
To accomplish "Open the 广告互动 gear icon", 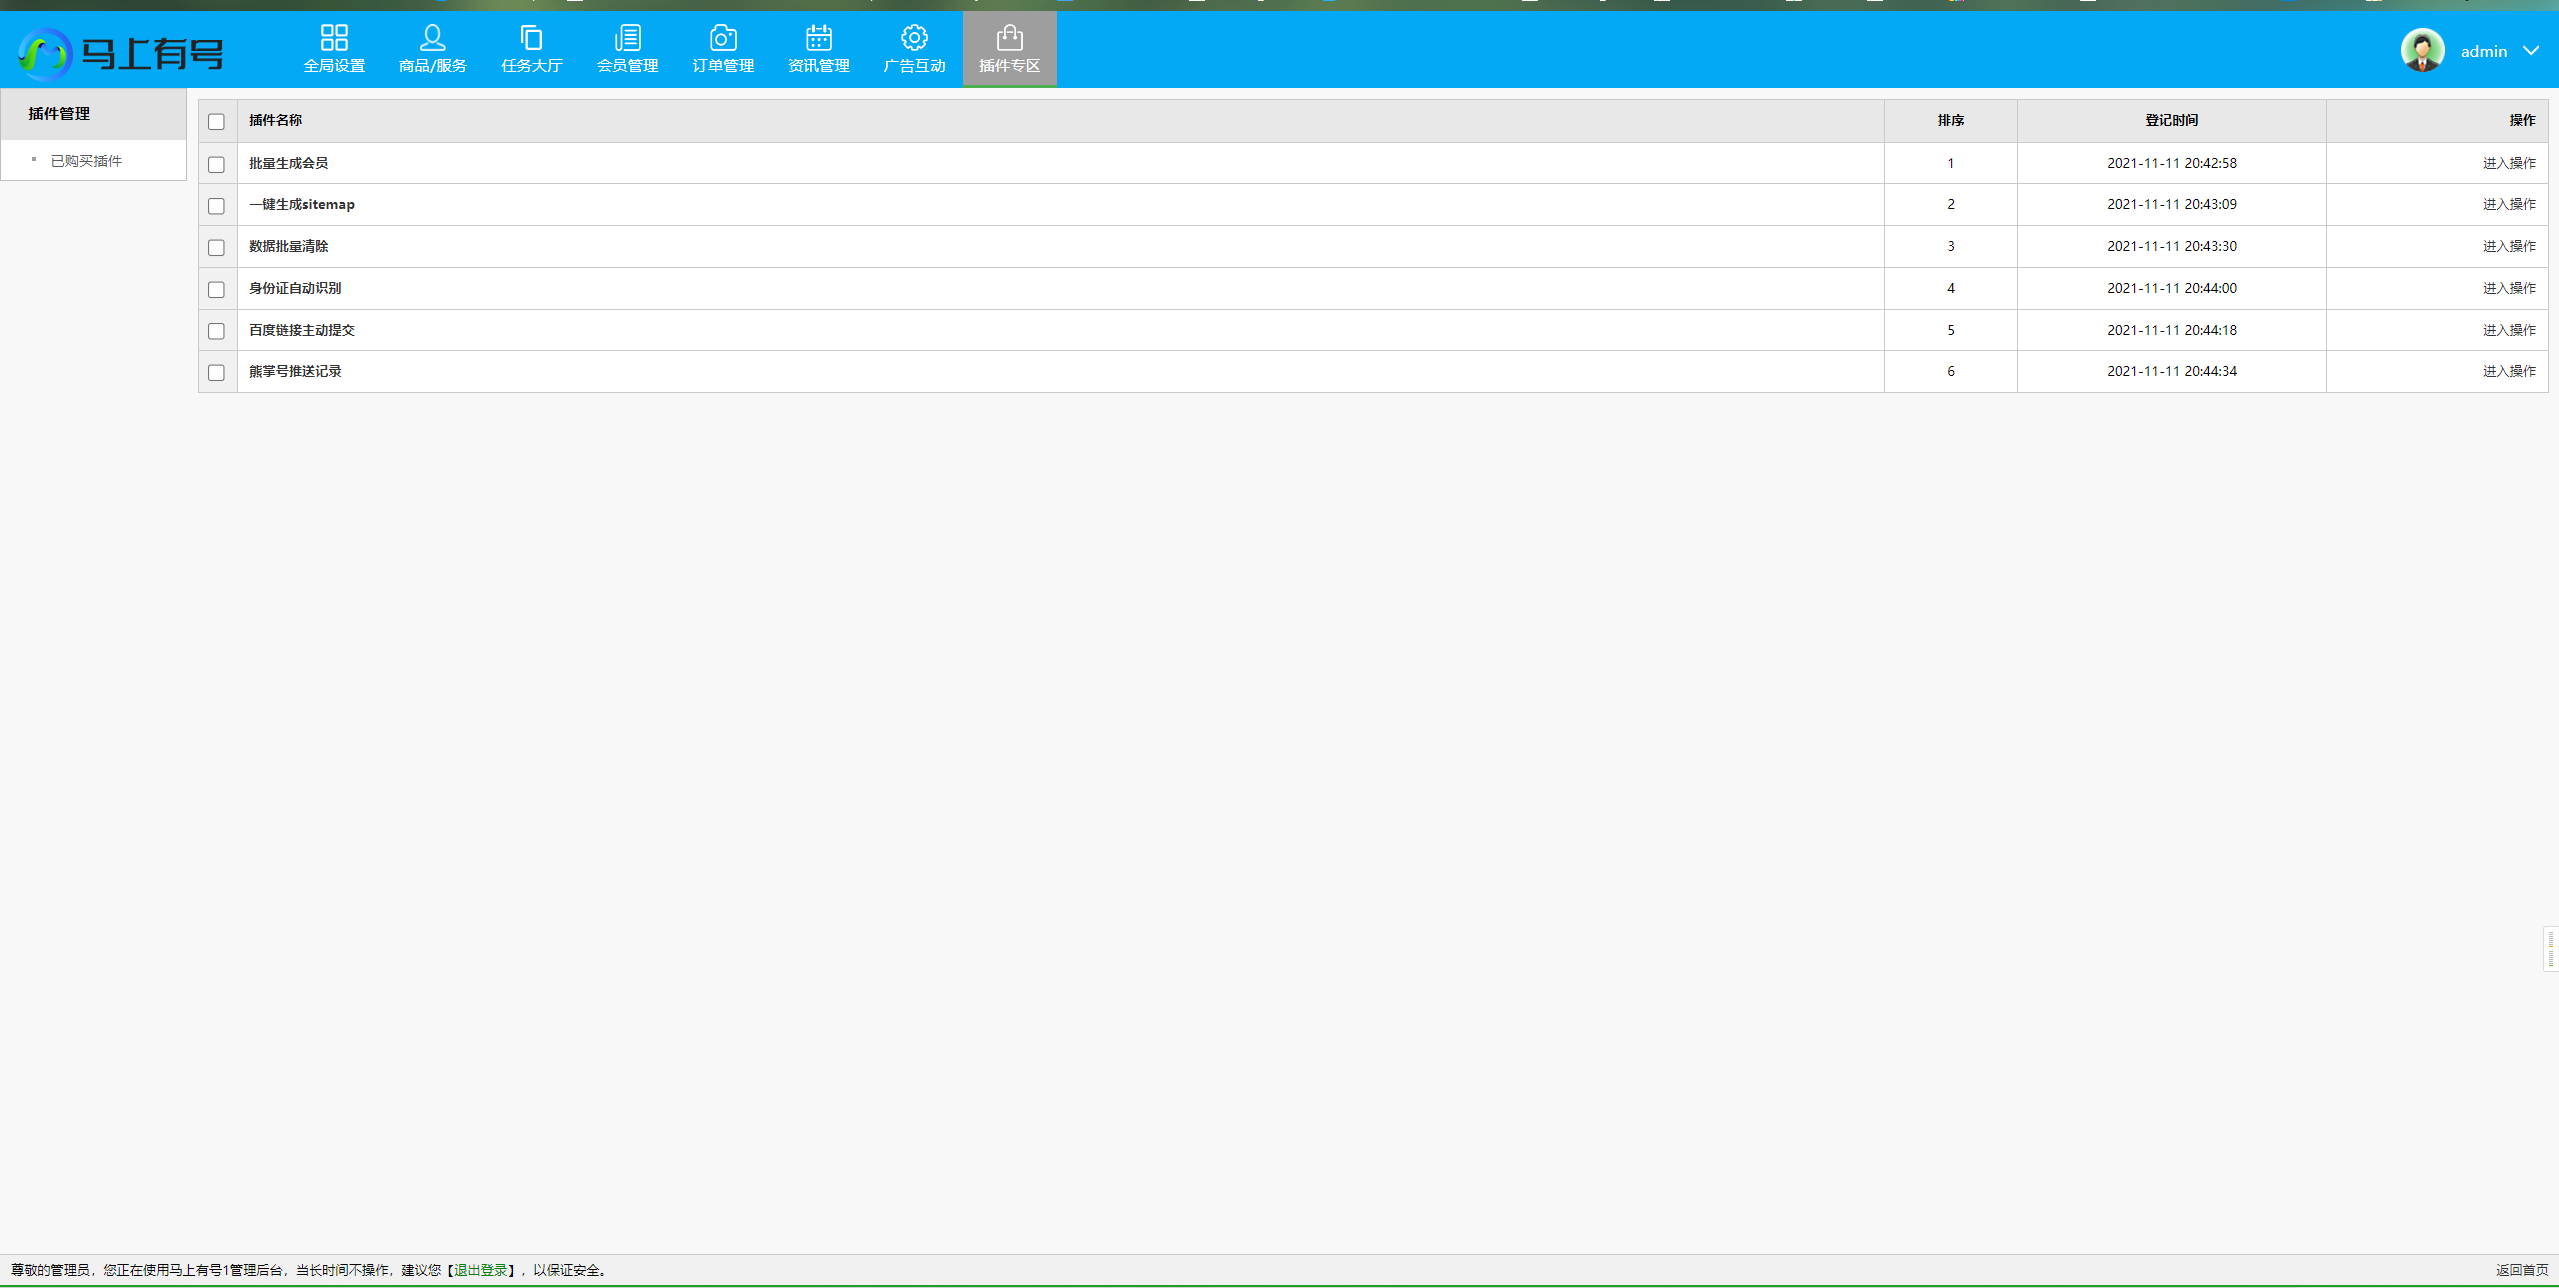I will [x=914, y=38].
